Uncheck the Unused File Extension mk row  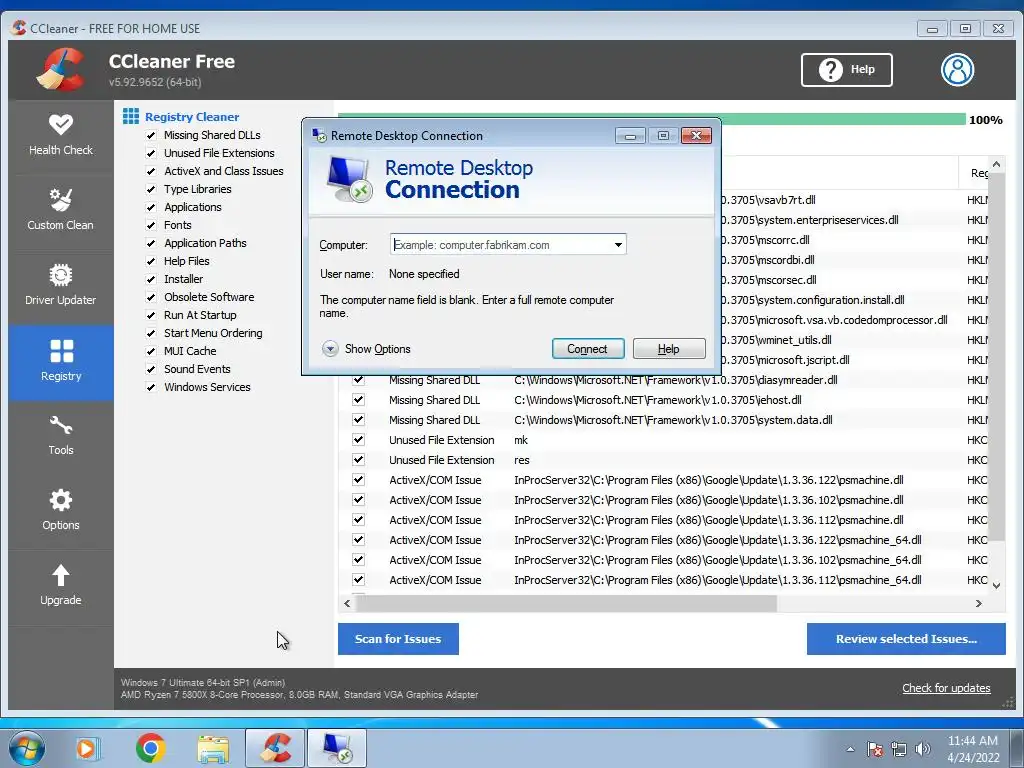(359, 440)
